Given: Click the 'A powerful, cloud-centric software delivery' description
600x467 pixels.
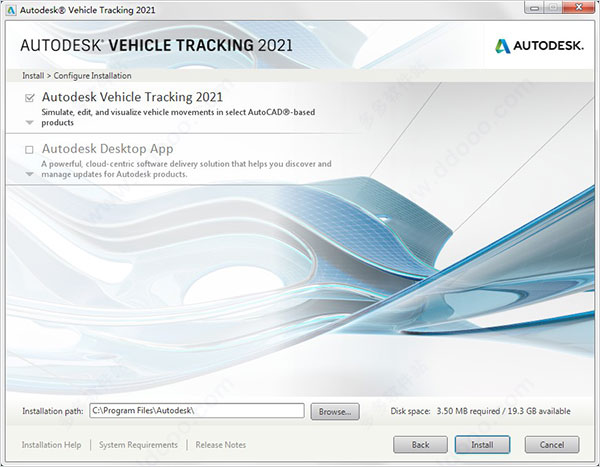Looking at the screenshot, I should pos(186,169).
